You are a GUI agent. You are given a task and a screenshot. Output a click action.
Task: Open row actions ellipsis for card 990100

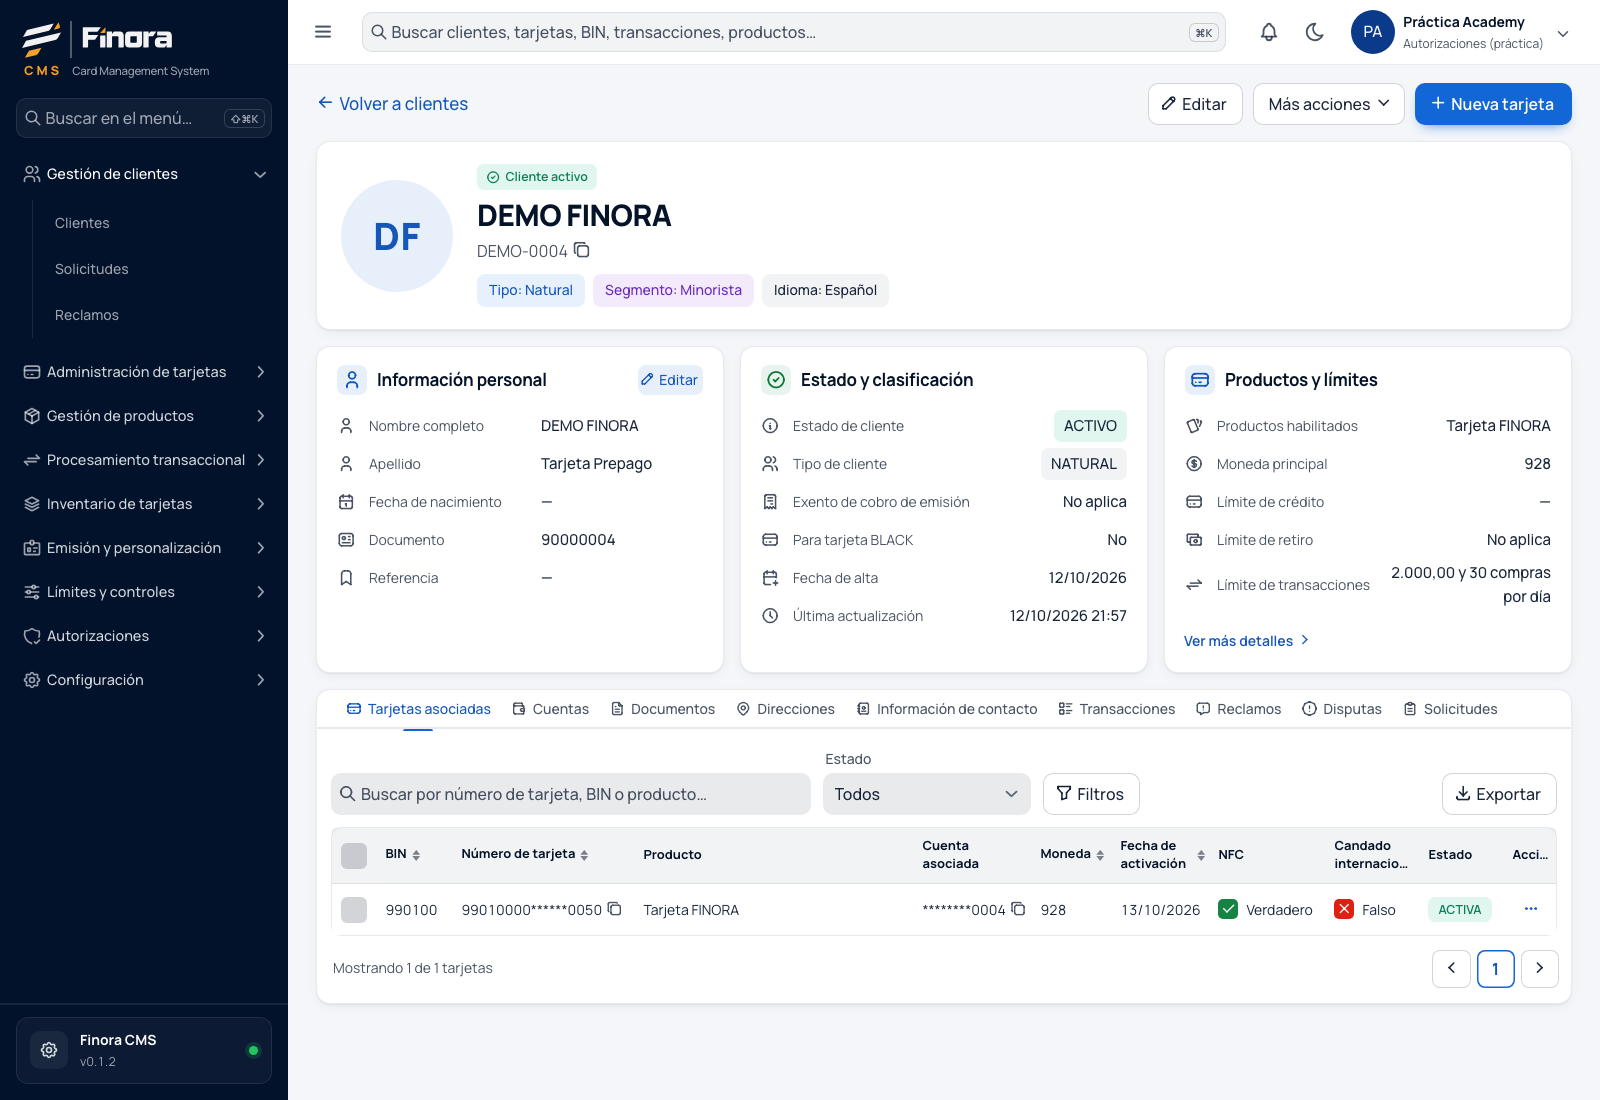click(1531, 909)
